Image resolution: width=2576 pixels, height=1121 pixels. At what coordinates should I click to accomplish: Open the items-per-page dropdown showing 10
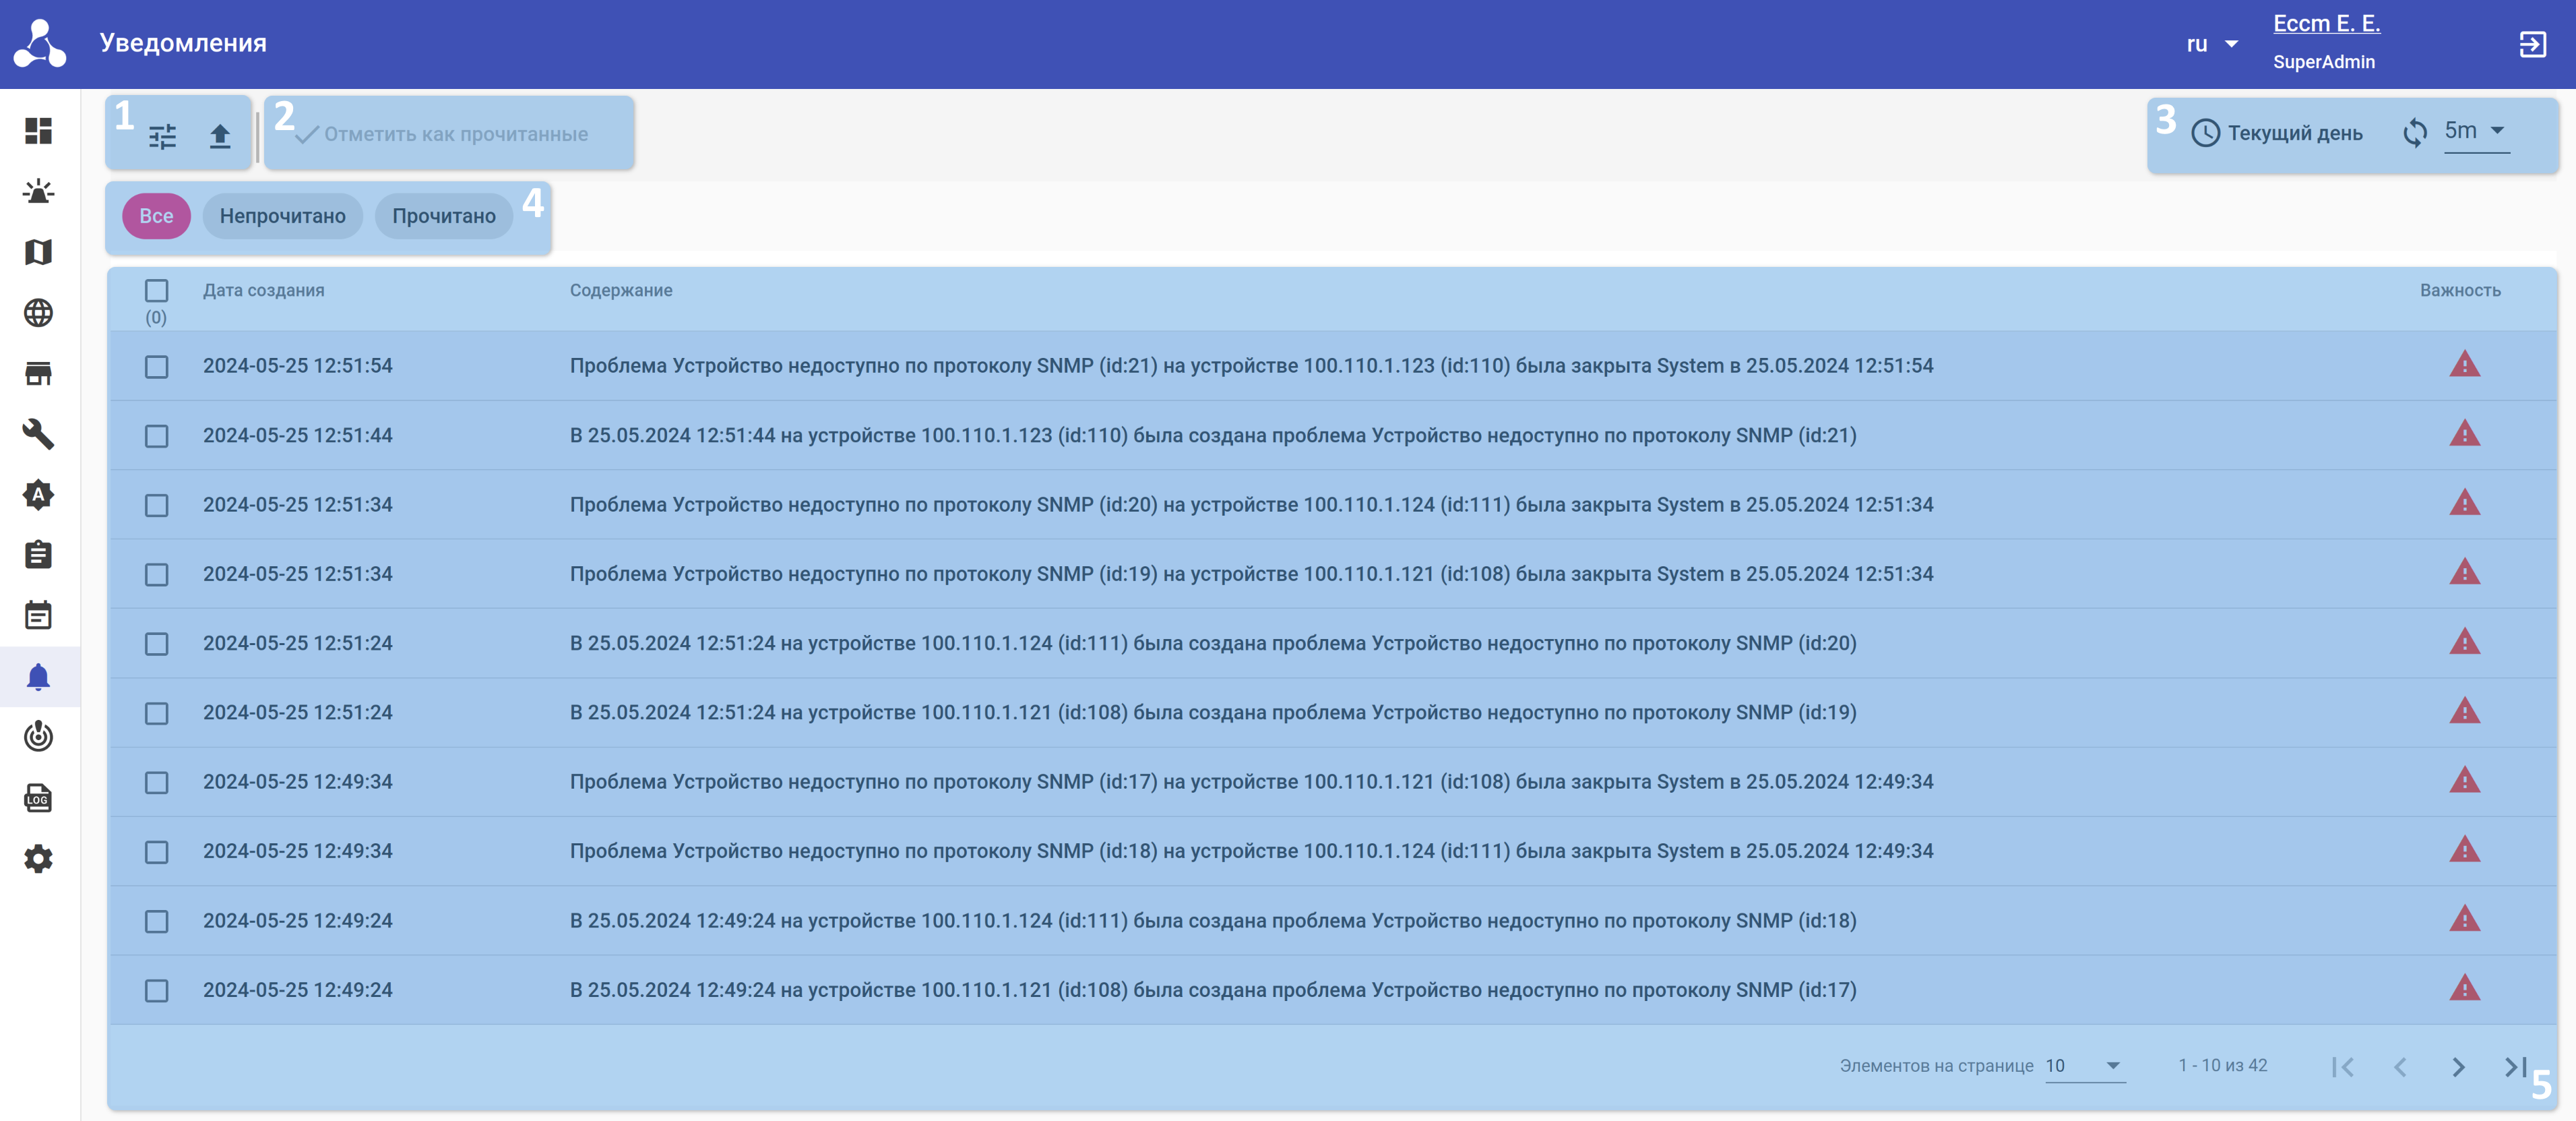[x=2083, y=1066]
